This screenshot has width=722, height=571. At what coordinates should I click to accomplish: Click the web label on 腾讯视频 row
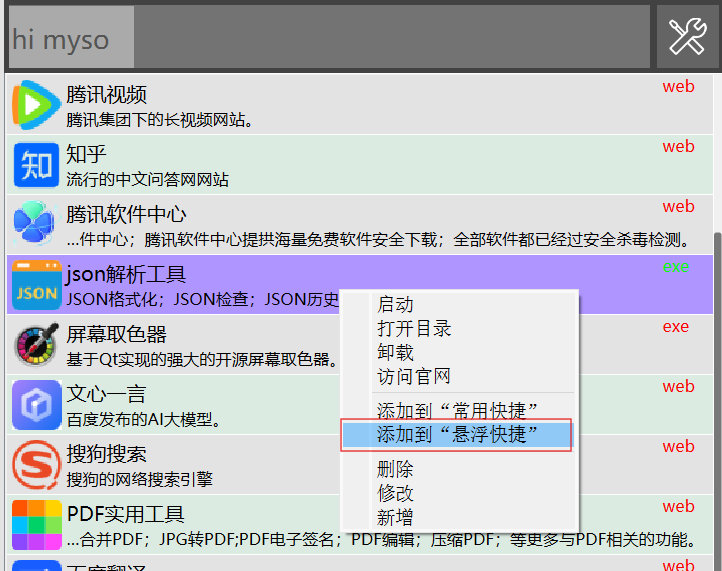click(x=678, y=87)
